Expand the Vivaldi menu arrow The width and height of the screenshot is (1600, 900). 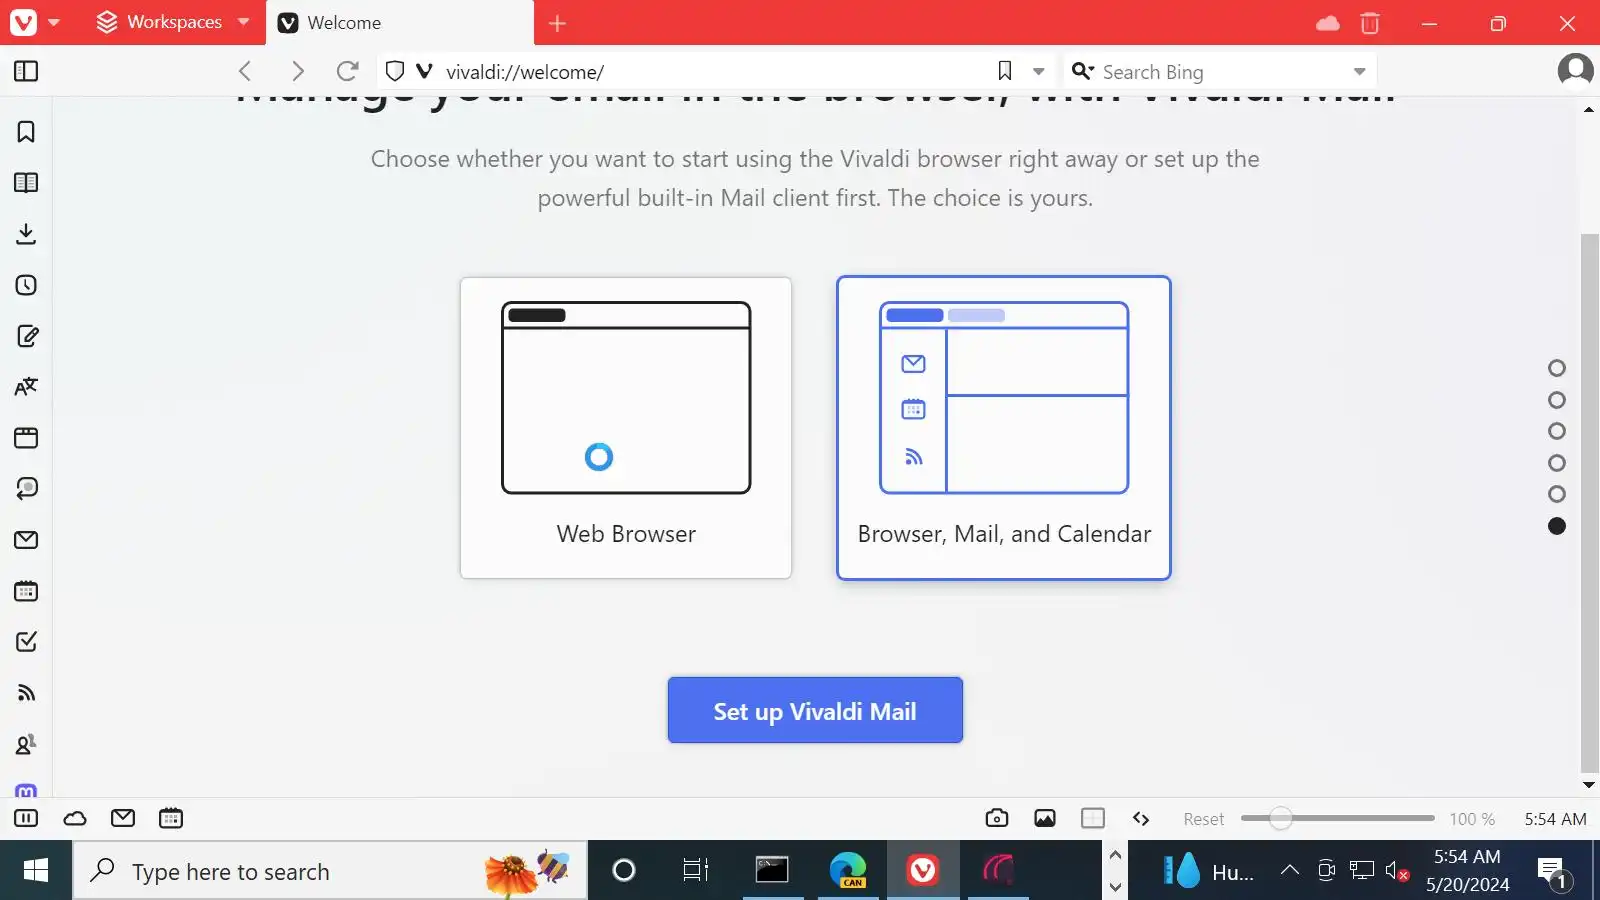click(x=54, y=22)
